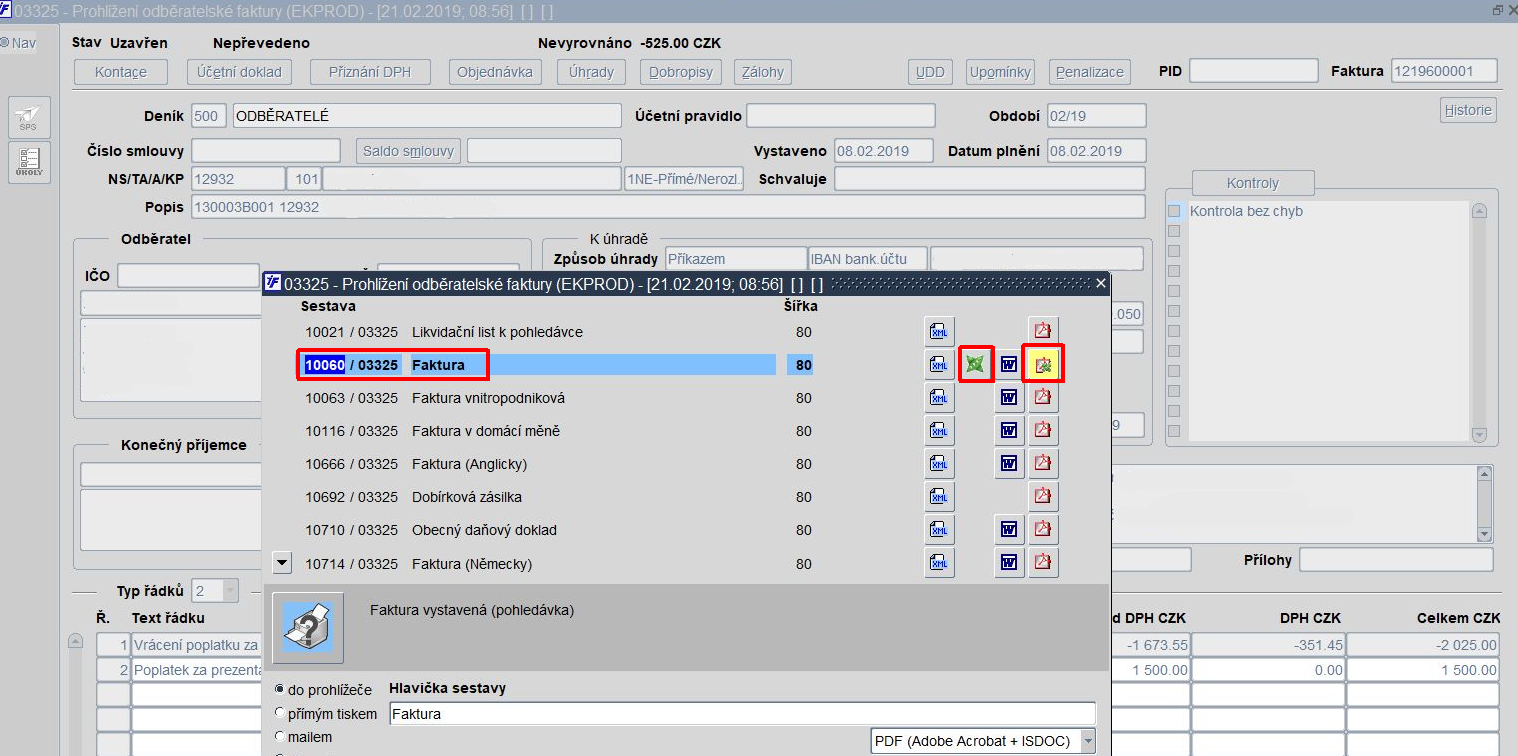Export Dobírková zásilka as XML

(x=939, y=497)
